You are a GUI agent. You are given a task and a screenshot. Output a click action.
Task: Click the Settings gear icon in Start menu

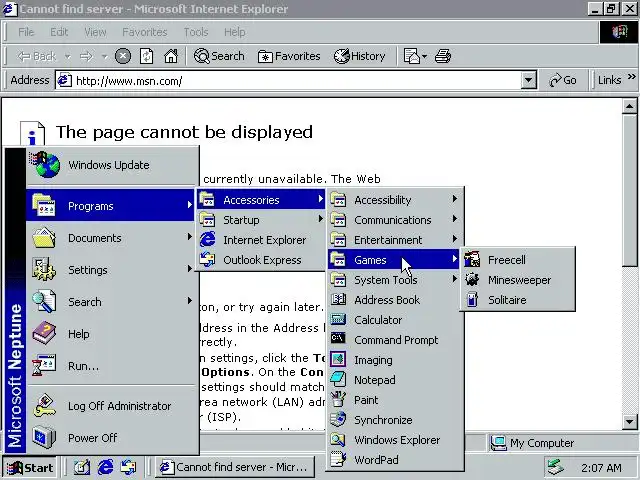pos(44,269)
